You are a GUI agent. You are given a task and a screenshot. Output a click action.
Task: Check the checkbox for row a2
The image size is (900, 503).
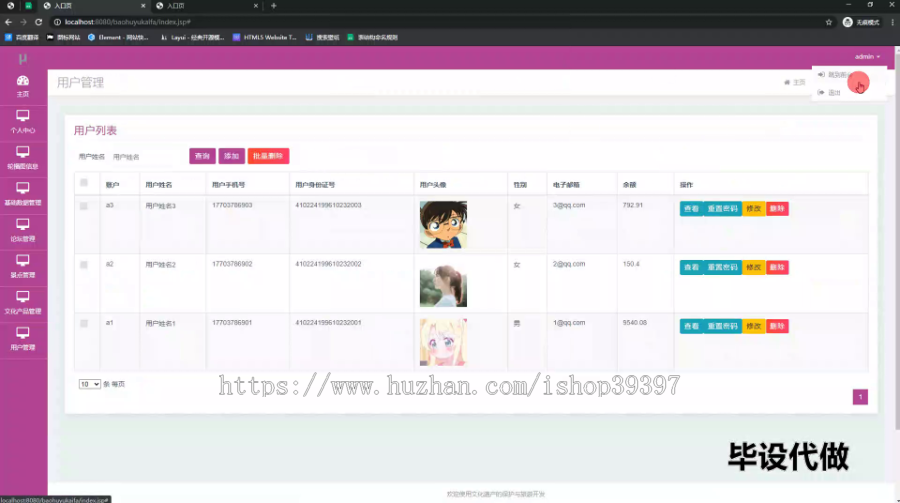(84, 265)
